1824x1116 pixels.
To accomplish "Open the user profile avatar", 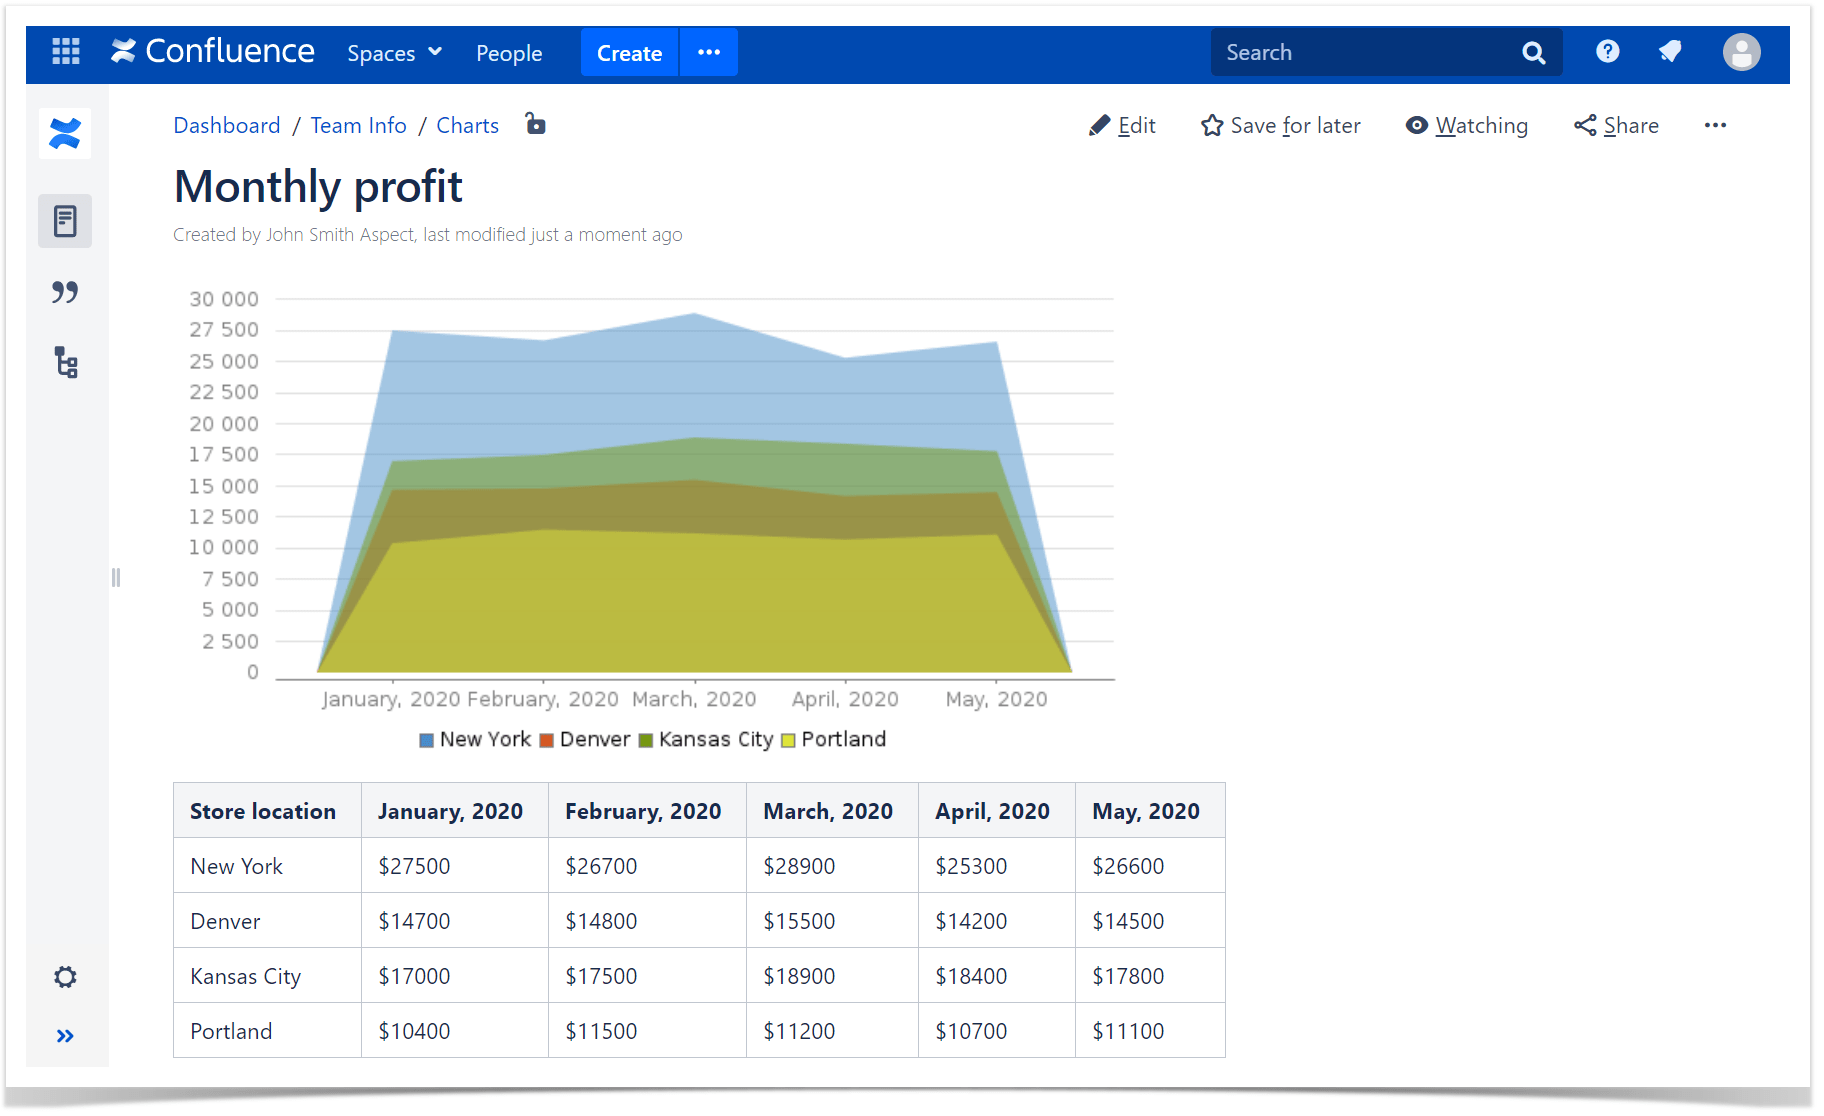I will (x=1741, y=52).
